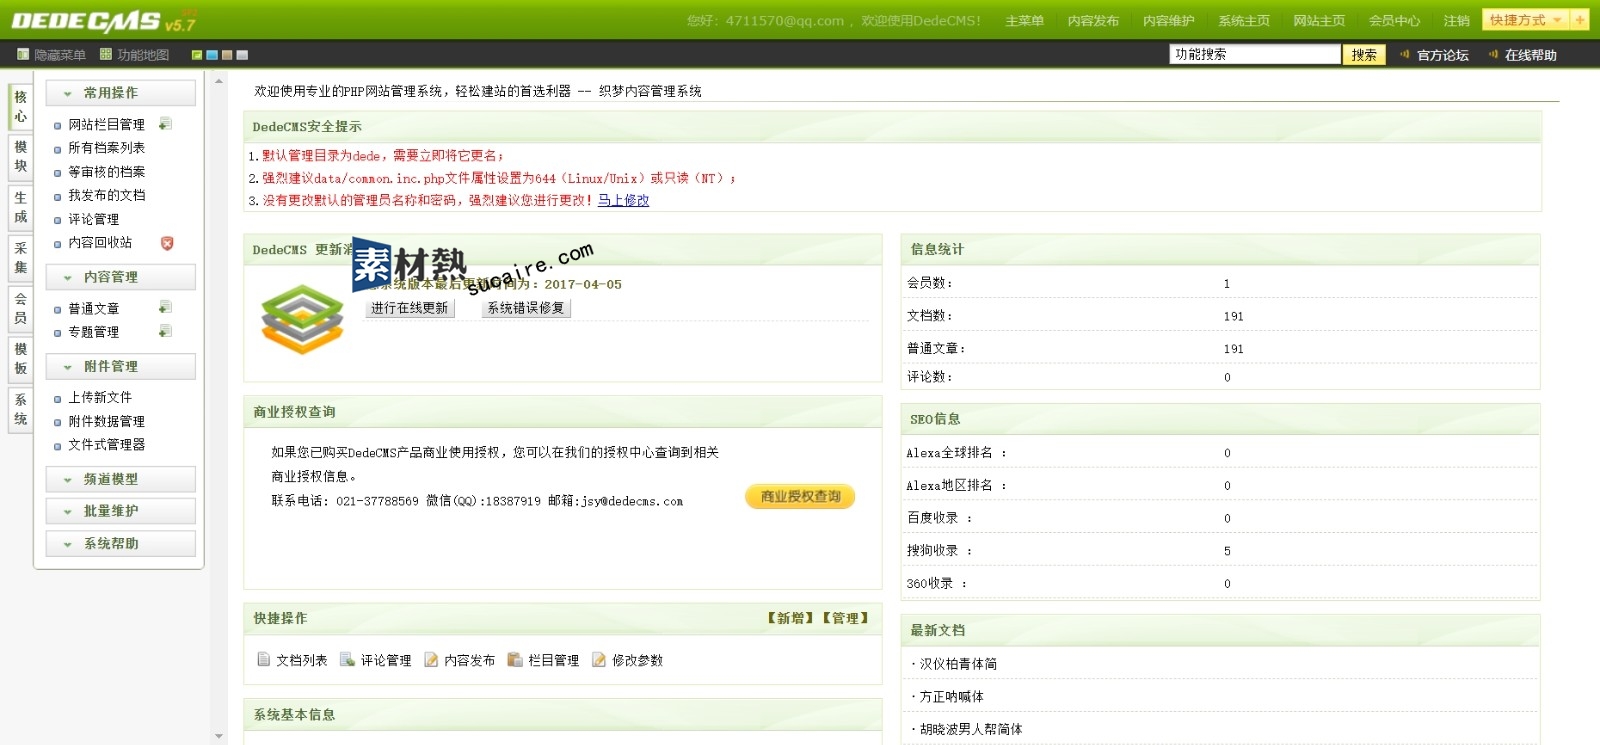Open latest document 胡晓波男人帮简体
Screen dimensions: 1600x745
(x=971, y=729)
